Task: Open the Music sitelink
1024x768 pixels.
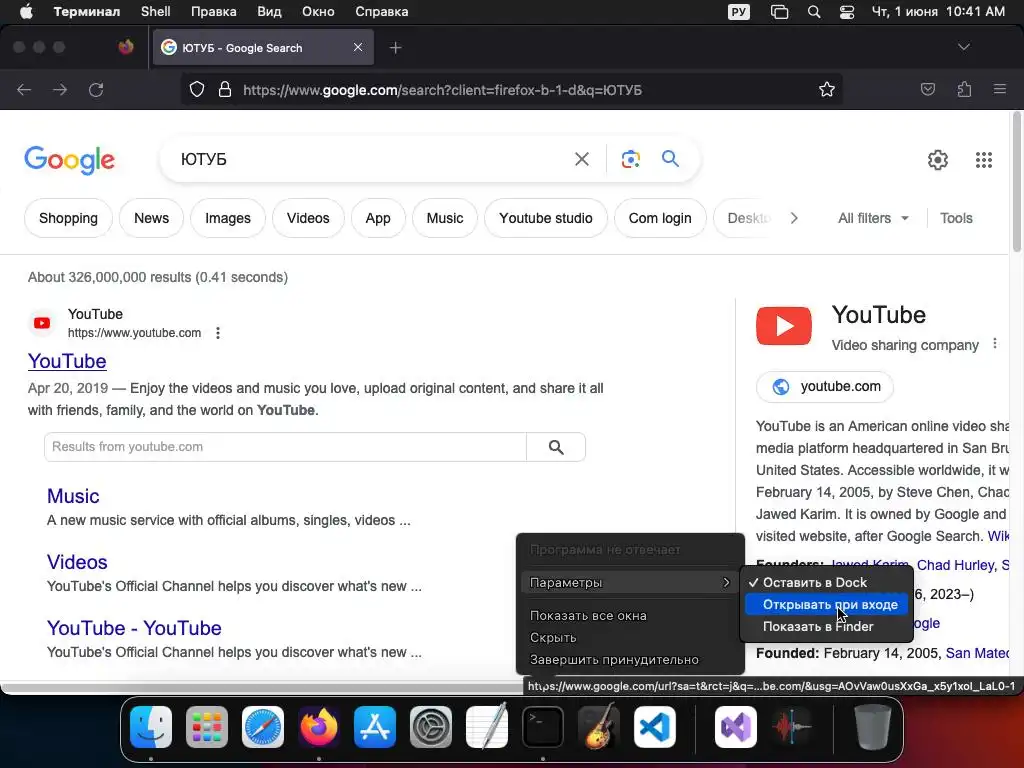Action: [73, 496]
